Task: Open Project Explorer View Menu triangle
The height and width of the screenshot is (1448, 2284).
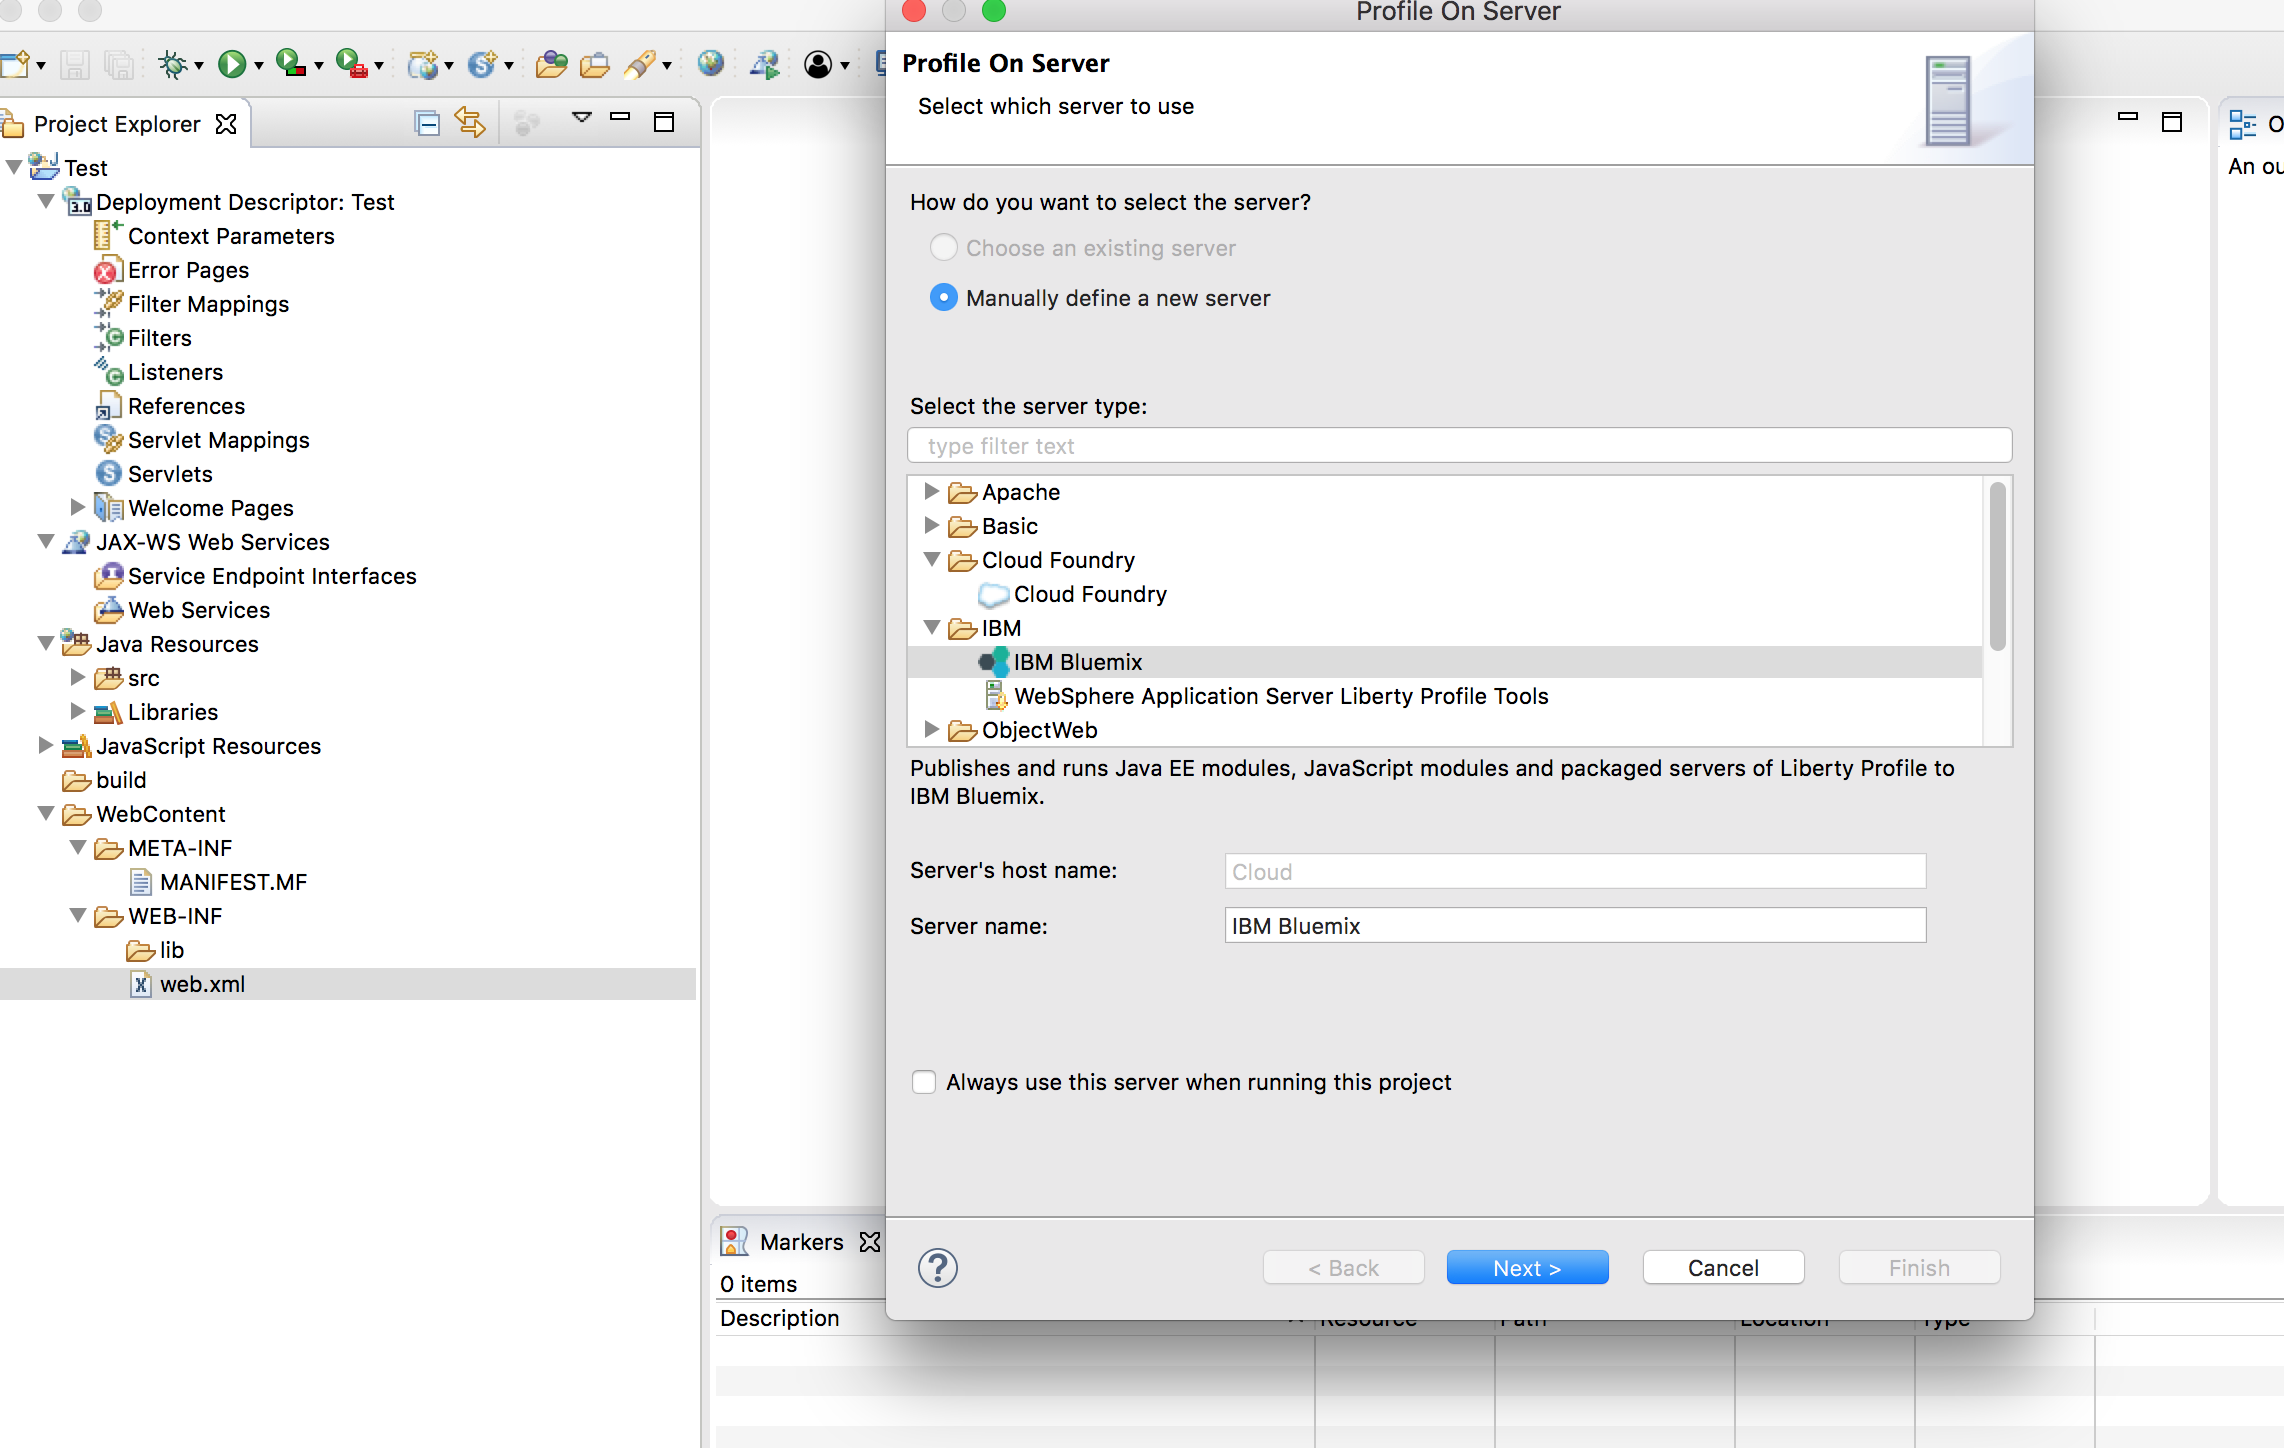Action: point(582,118)
